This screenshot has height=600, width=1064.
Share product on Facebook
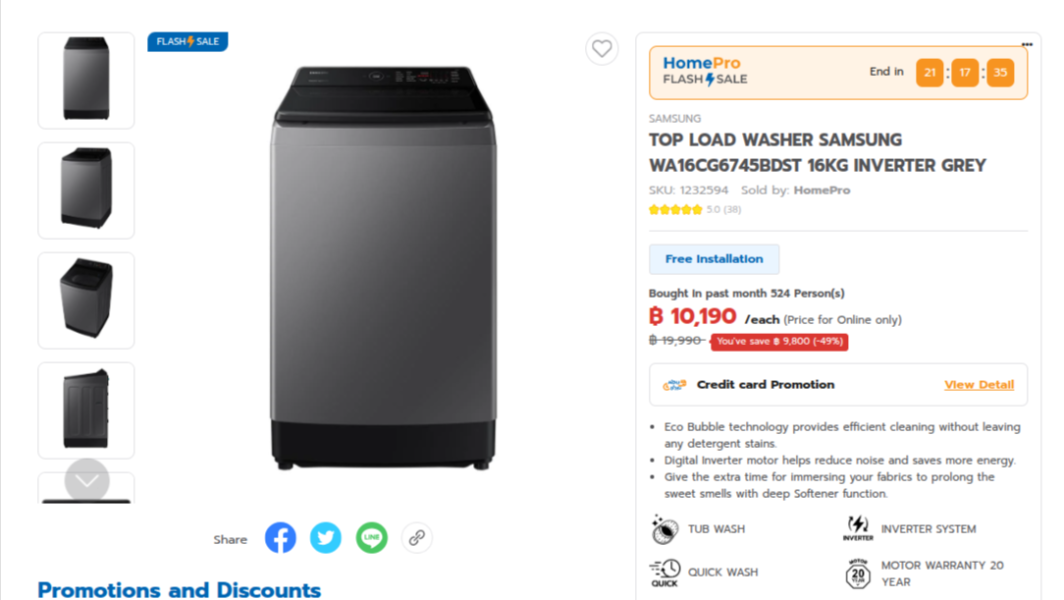280,538
